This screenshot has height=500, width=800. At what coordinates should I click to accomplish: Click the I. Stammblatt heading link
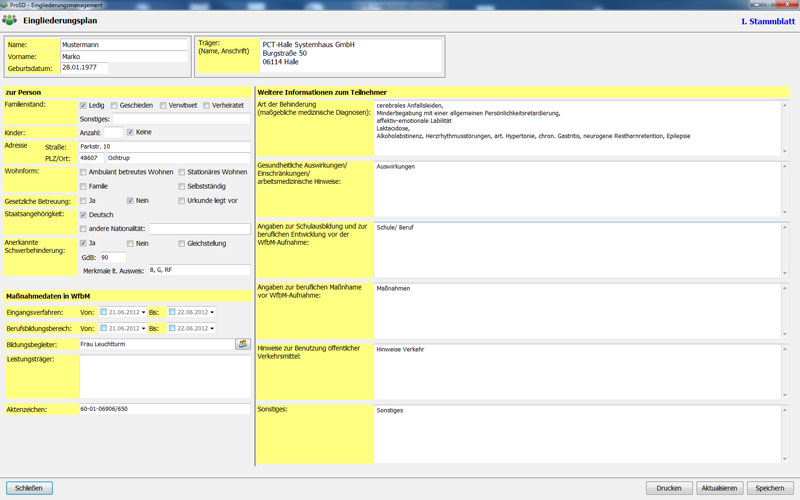766,21
